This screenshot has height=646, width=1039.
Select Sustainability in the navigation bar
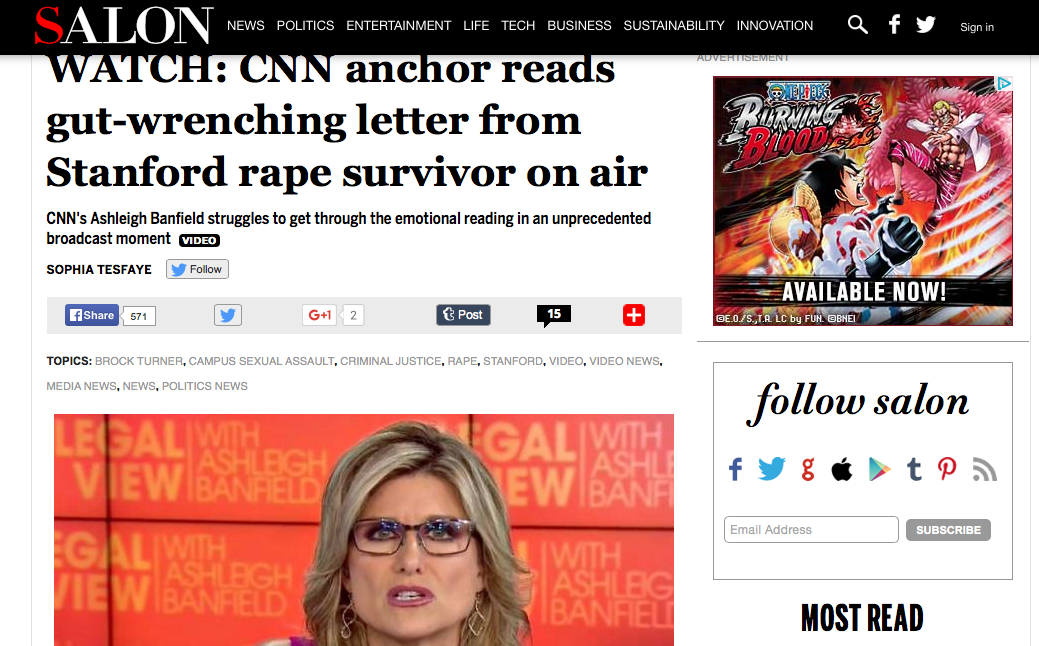coord(673,26)
